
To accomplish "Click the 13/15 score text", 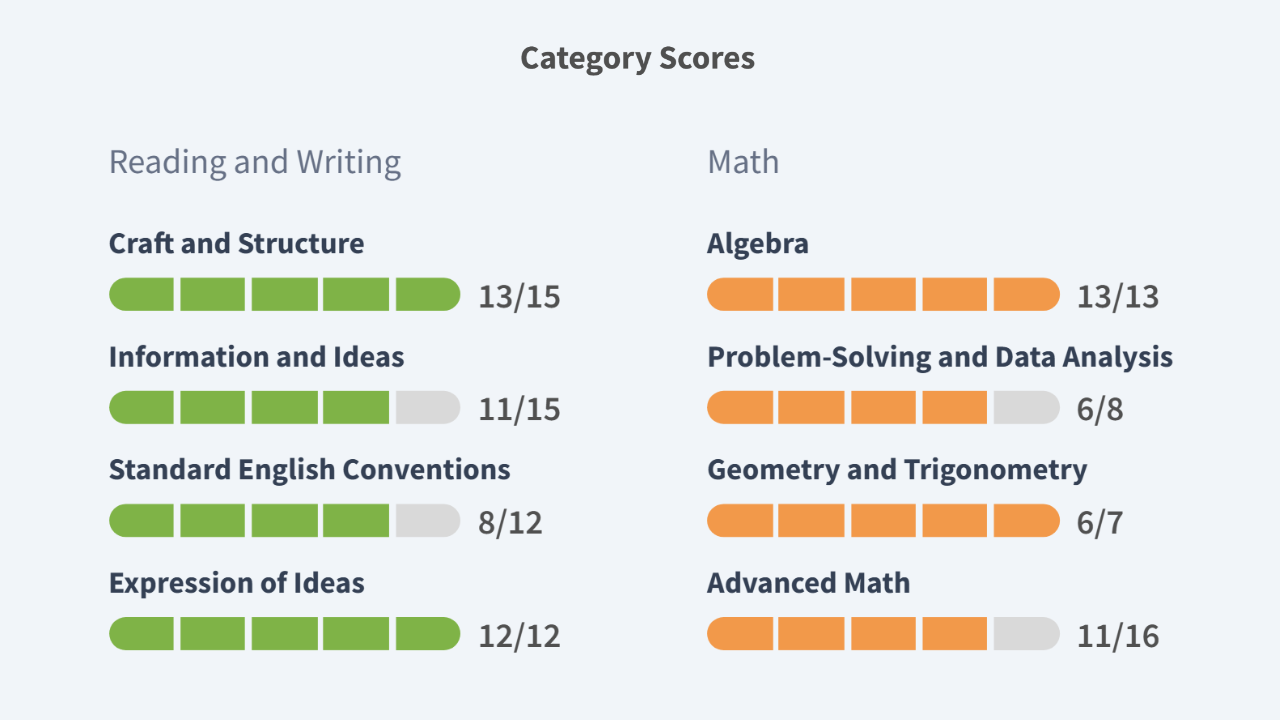I will (x=519, y=296).
